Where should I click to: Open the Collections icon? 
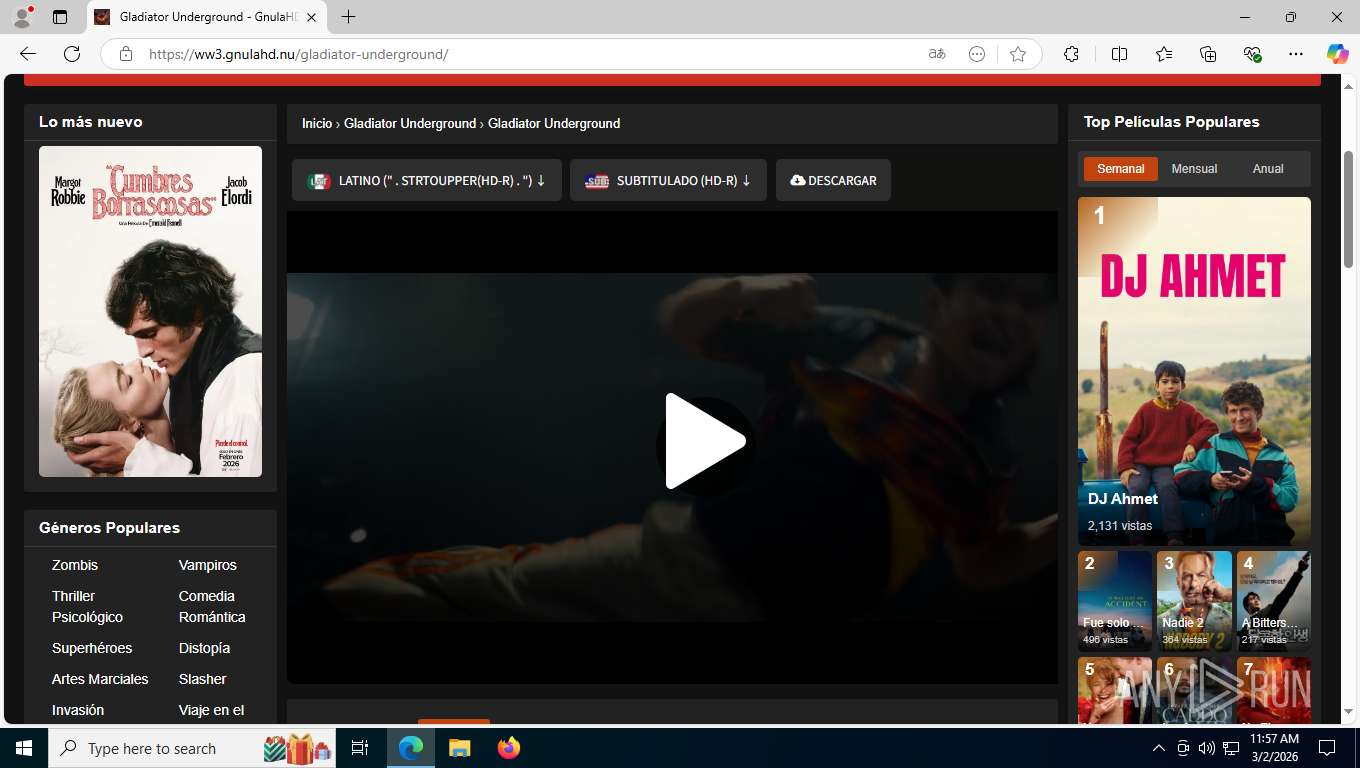(x=1208, y=54)
